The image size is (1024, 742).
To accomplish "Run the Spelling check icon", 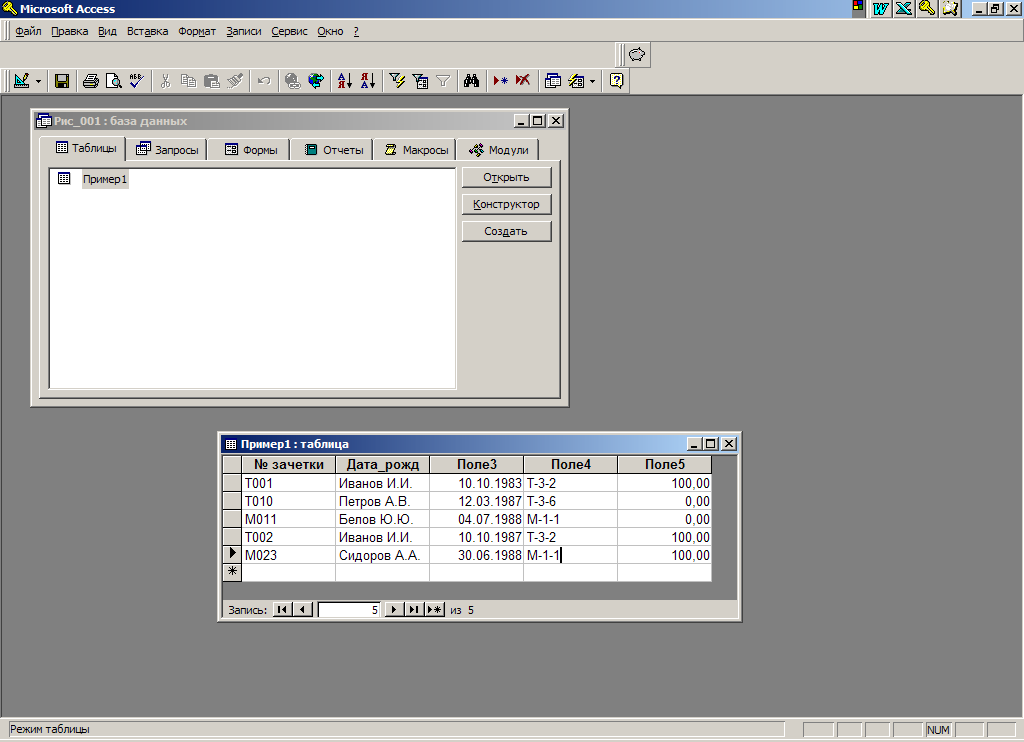I will click(x=136, y=81).
